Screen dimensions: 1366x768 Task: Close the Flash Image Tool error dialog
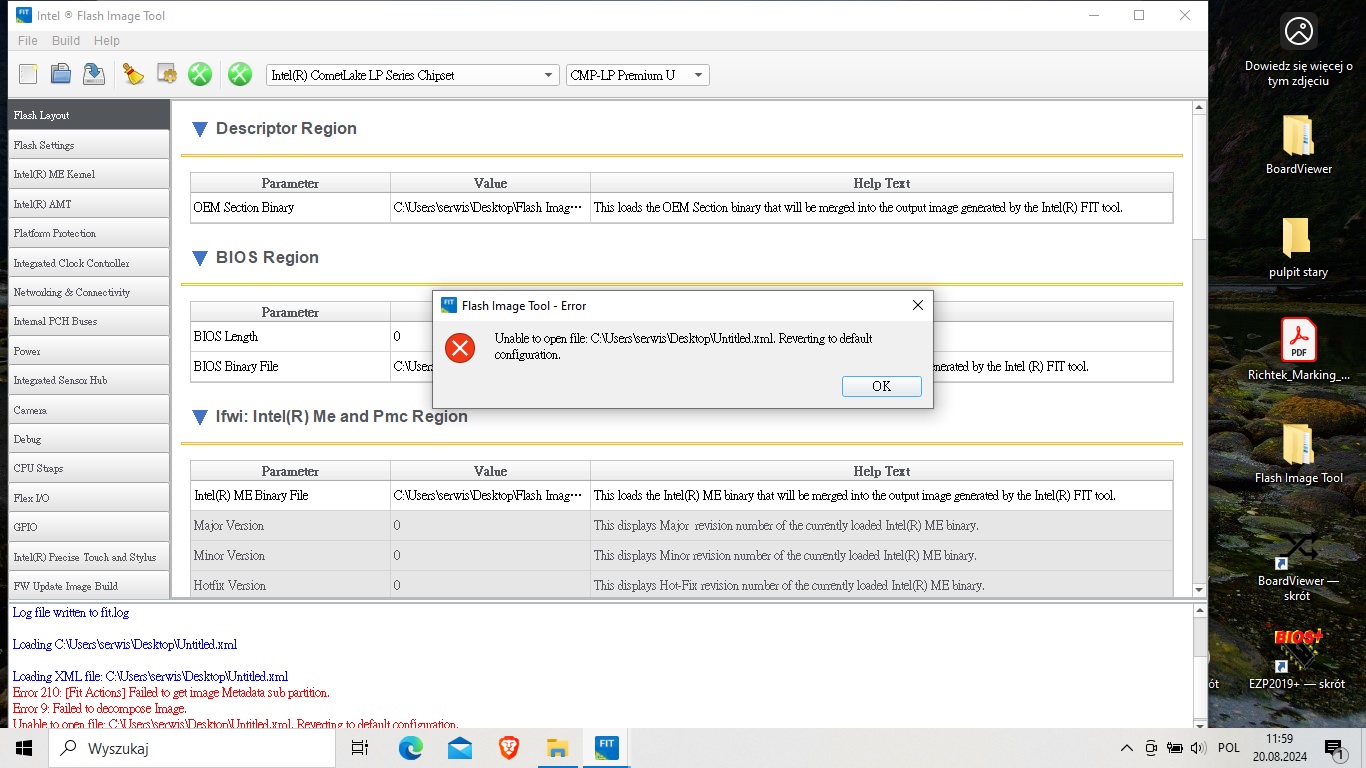917,305
